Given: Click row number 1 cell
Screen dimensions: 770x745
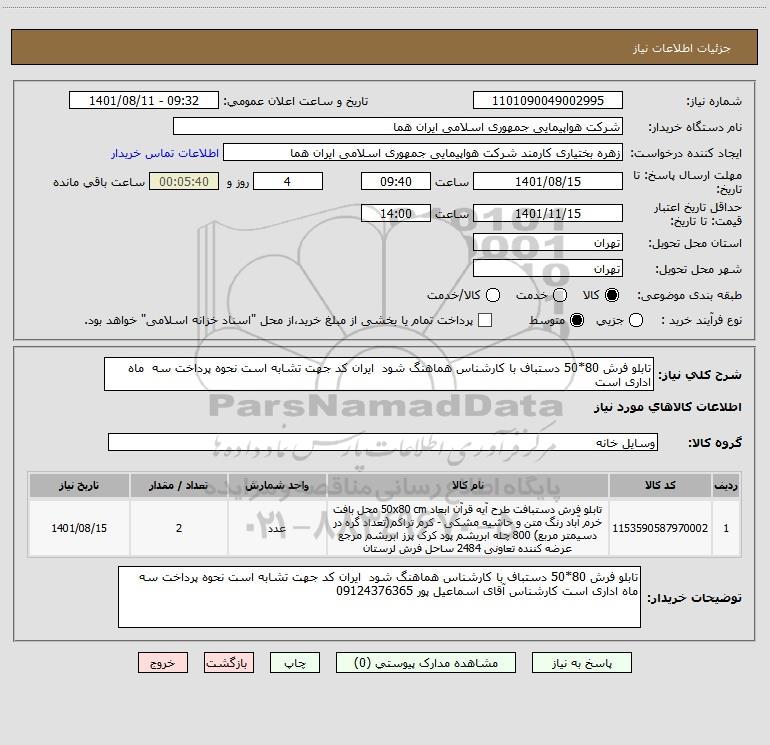Looking at the screenshot, I should 726,528.
